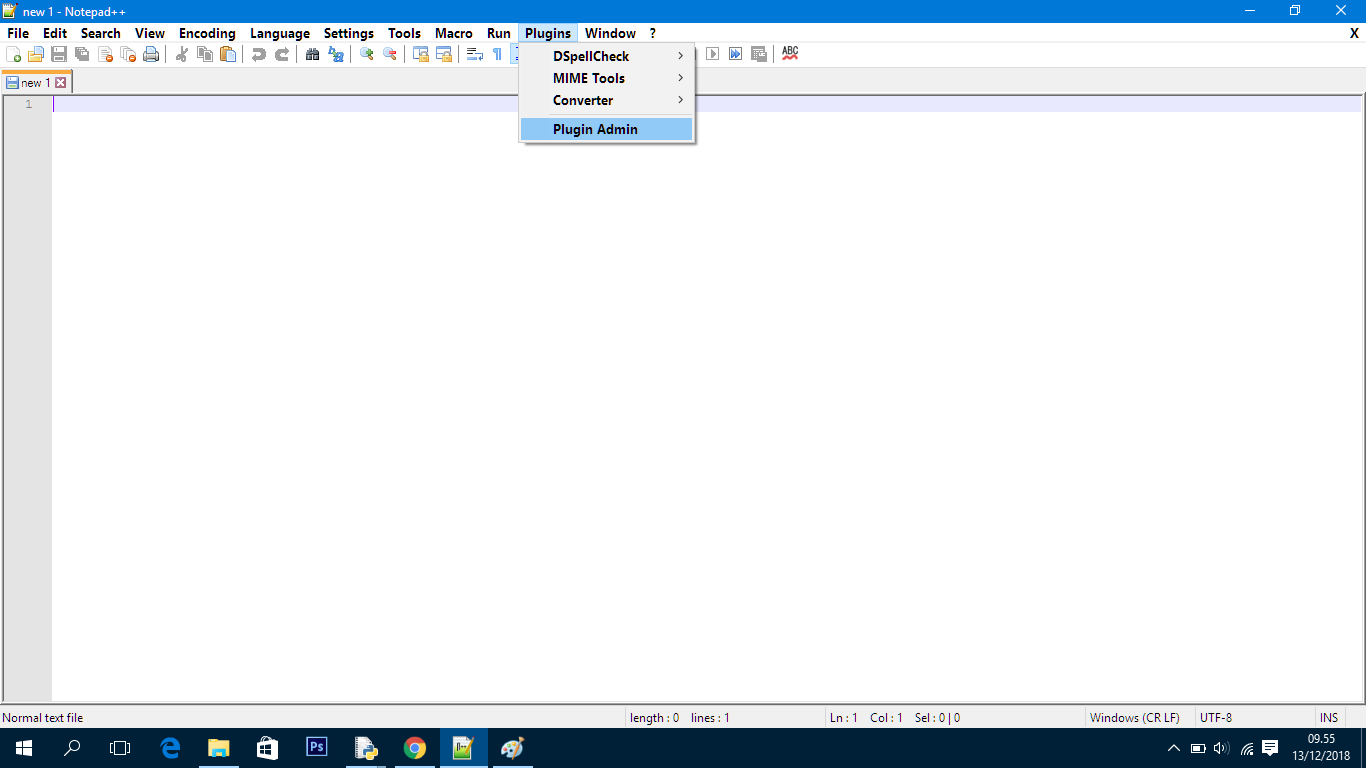Open the Edit menu

(x=55, y=33)
